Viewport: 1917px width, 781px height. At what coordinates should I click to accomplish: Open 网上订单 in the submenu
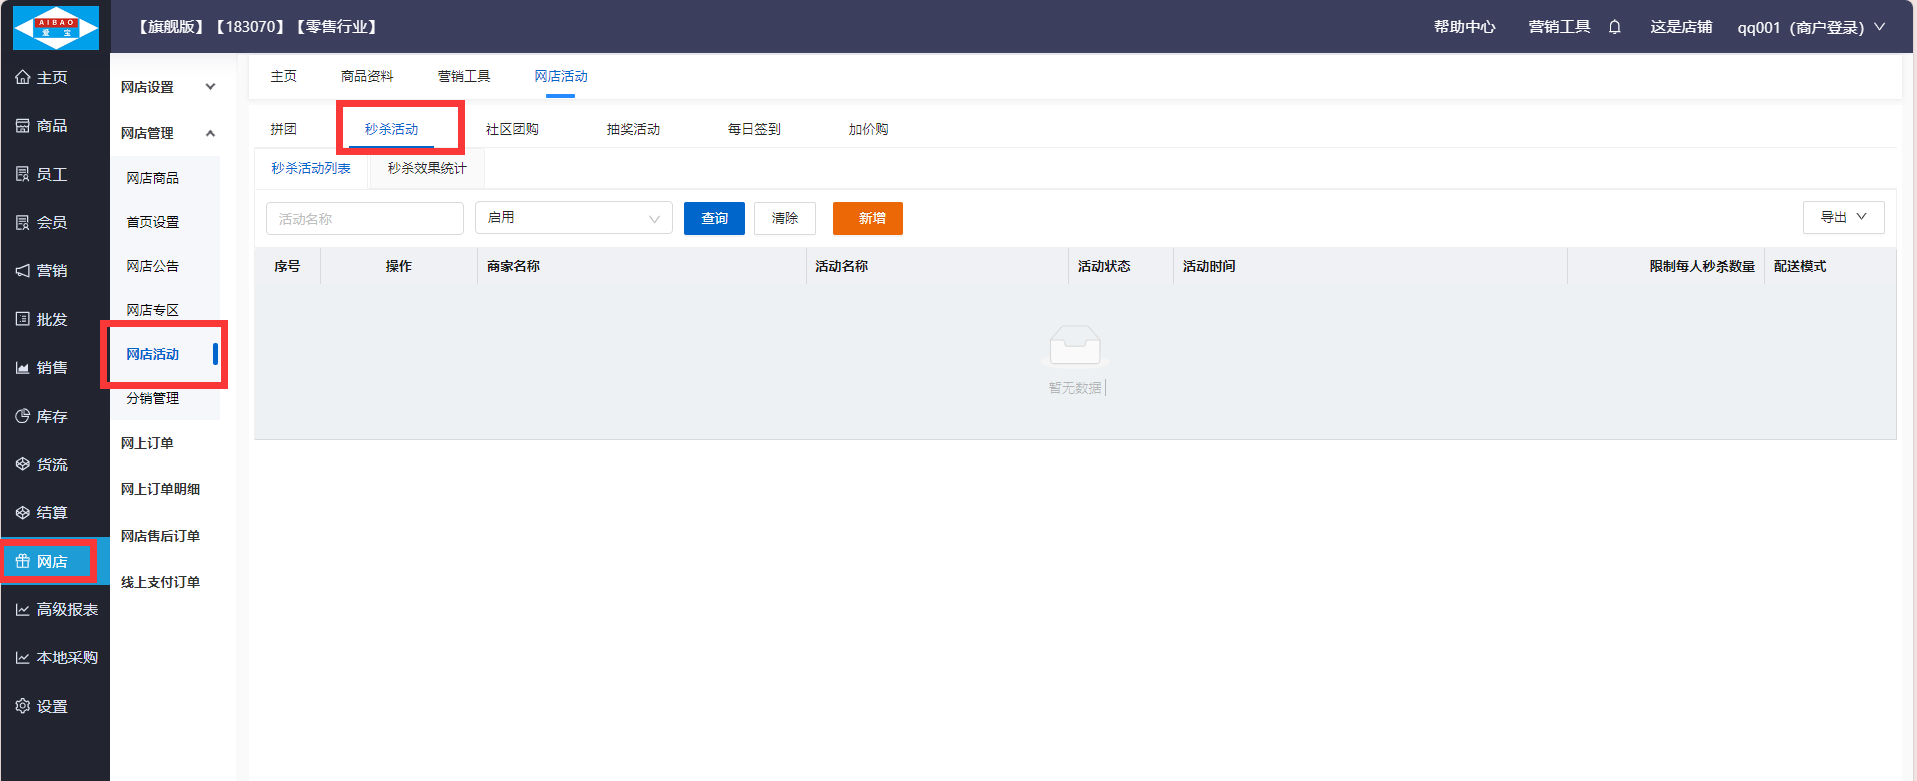click(x=147, y=443)
